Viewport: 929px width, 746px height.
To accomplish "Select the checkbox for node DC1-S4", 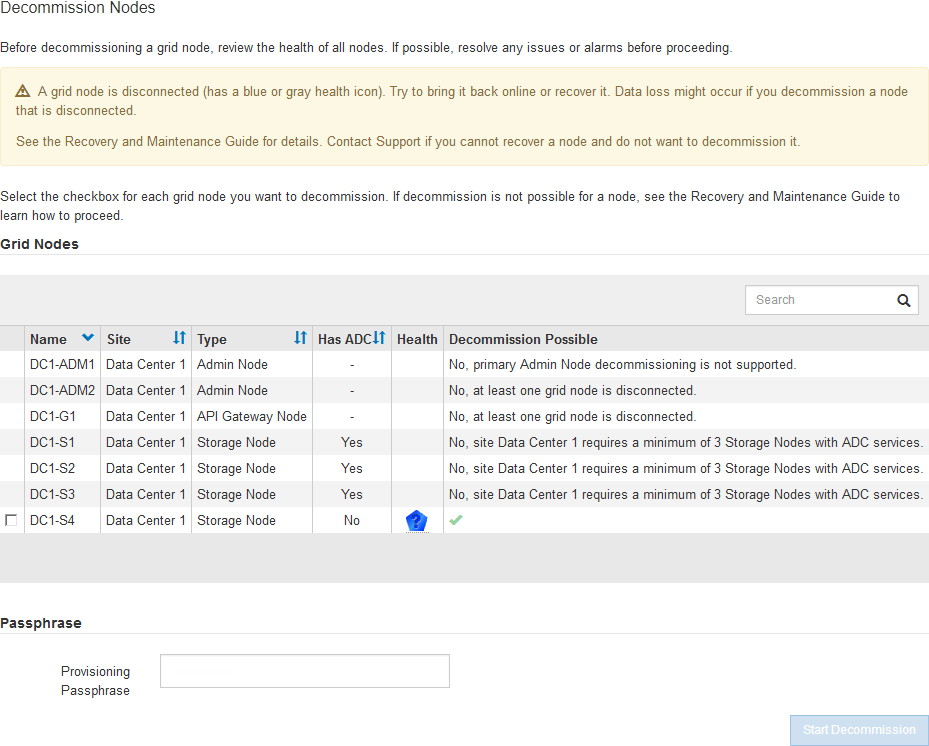I will (x=11, y=521).
